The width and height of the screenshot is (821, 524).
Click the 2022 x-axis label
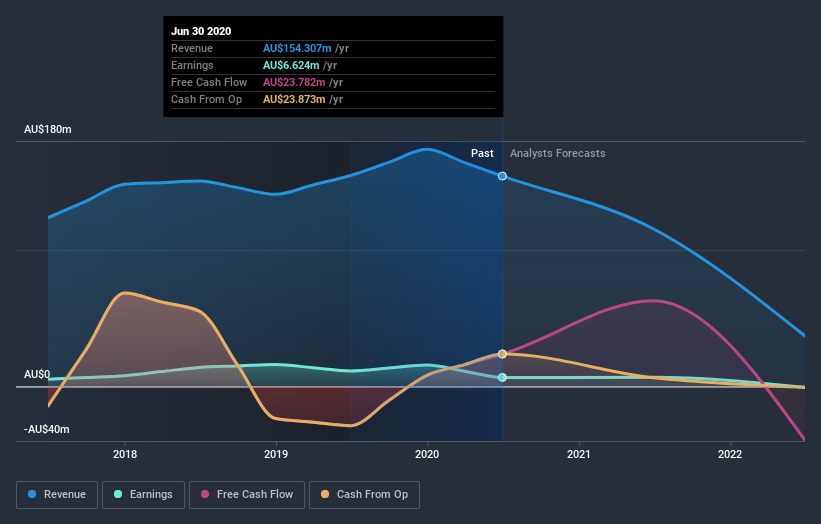click(730, 454)
